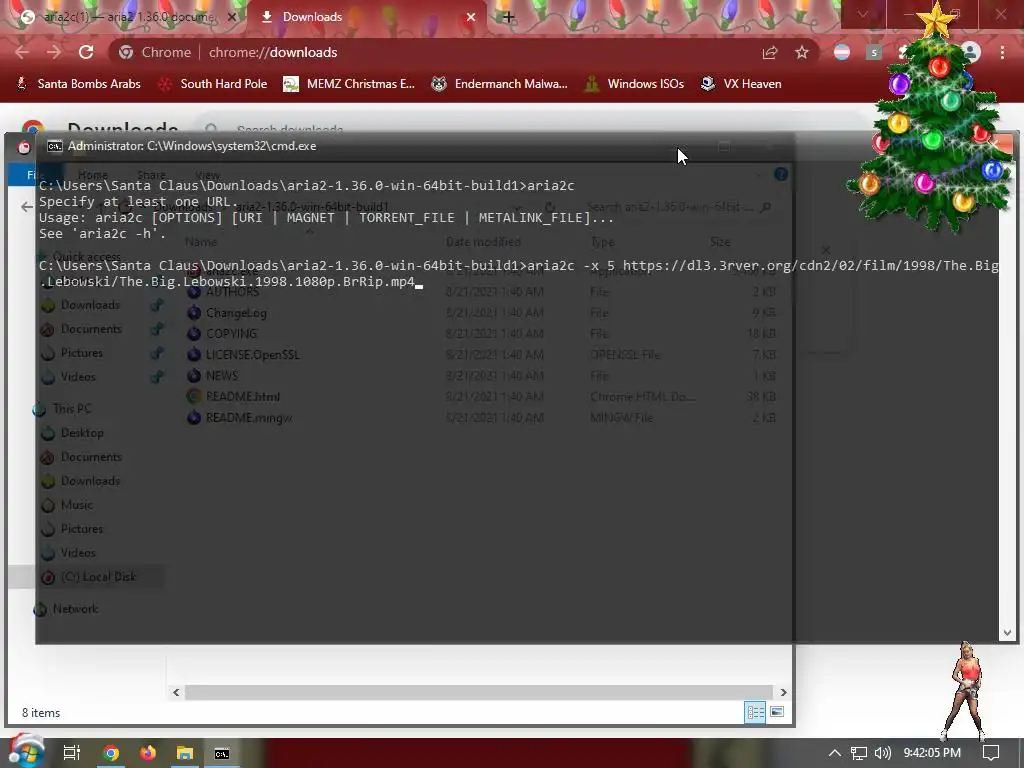The width and height of the screenshot is (1024, 768).
Task: Open Network in Explorer sidebar
Action: (75, 609)
